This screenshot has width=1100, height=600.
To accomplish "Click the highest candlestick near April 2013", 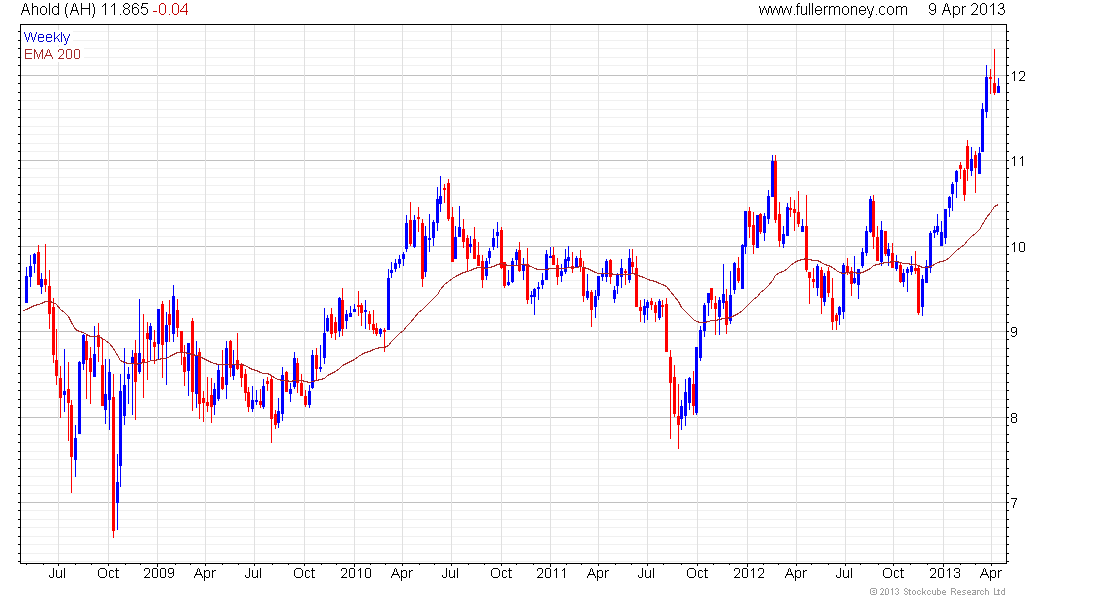I will pos(994,70).
